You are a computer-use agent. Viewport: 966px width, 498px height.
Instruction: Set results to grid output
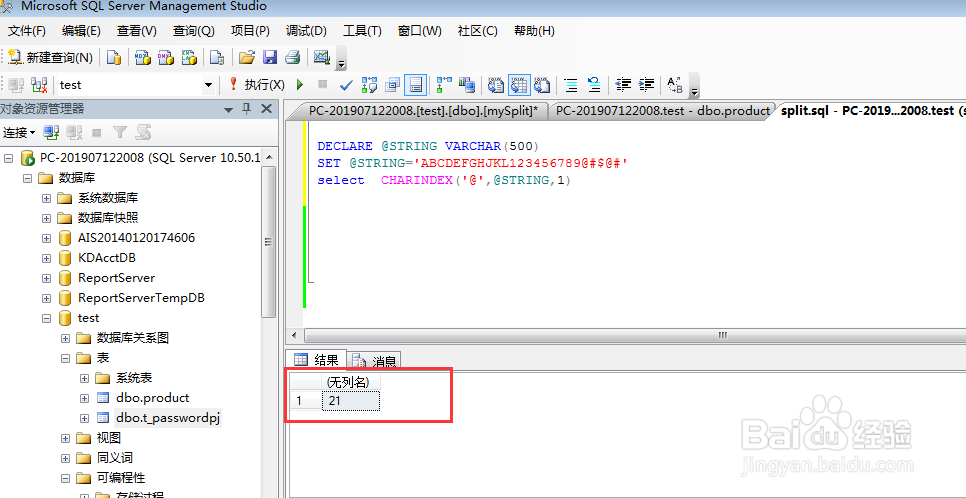click(x=519, y=84)
